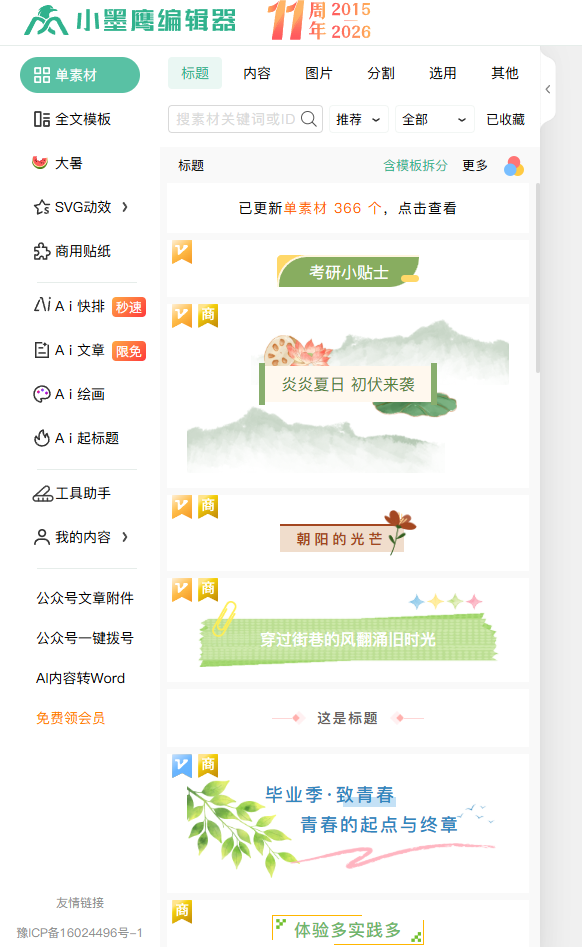Click the watermelon icon beside 大暑
Image resolution: width=582 pixels, height=947 pixels.
point(40,162)
